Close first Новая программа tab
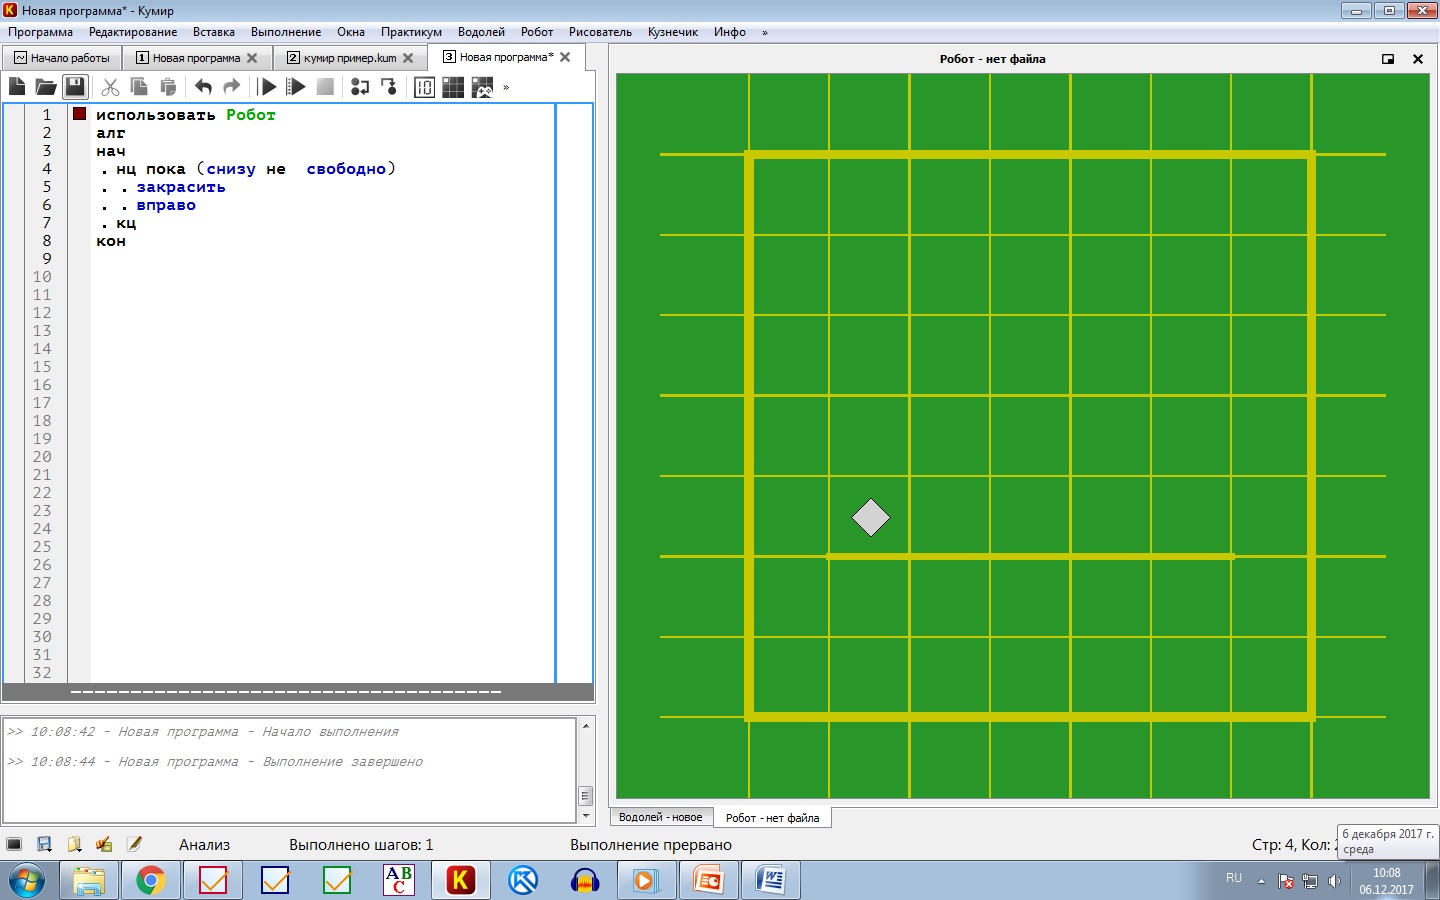1440x900 pixels. pyautogui.click(x=252, y=58)
